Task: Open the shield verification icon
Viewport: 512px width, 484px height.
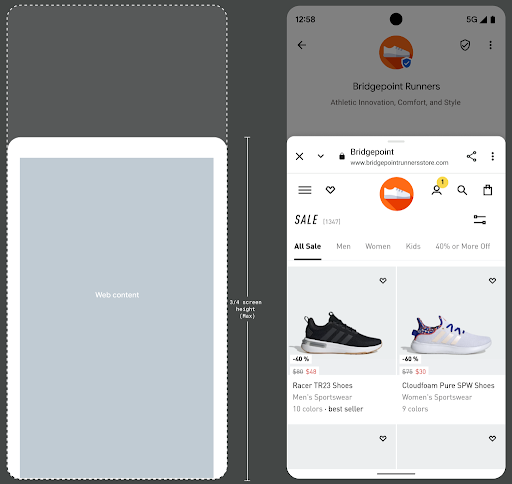Action: click(465, 45)
